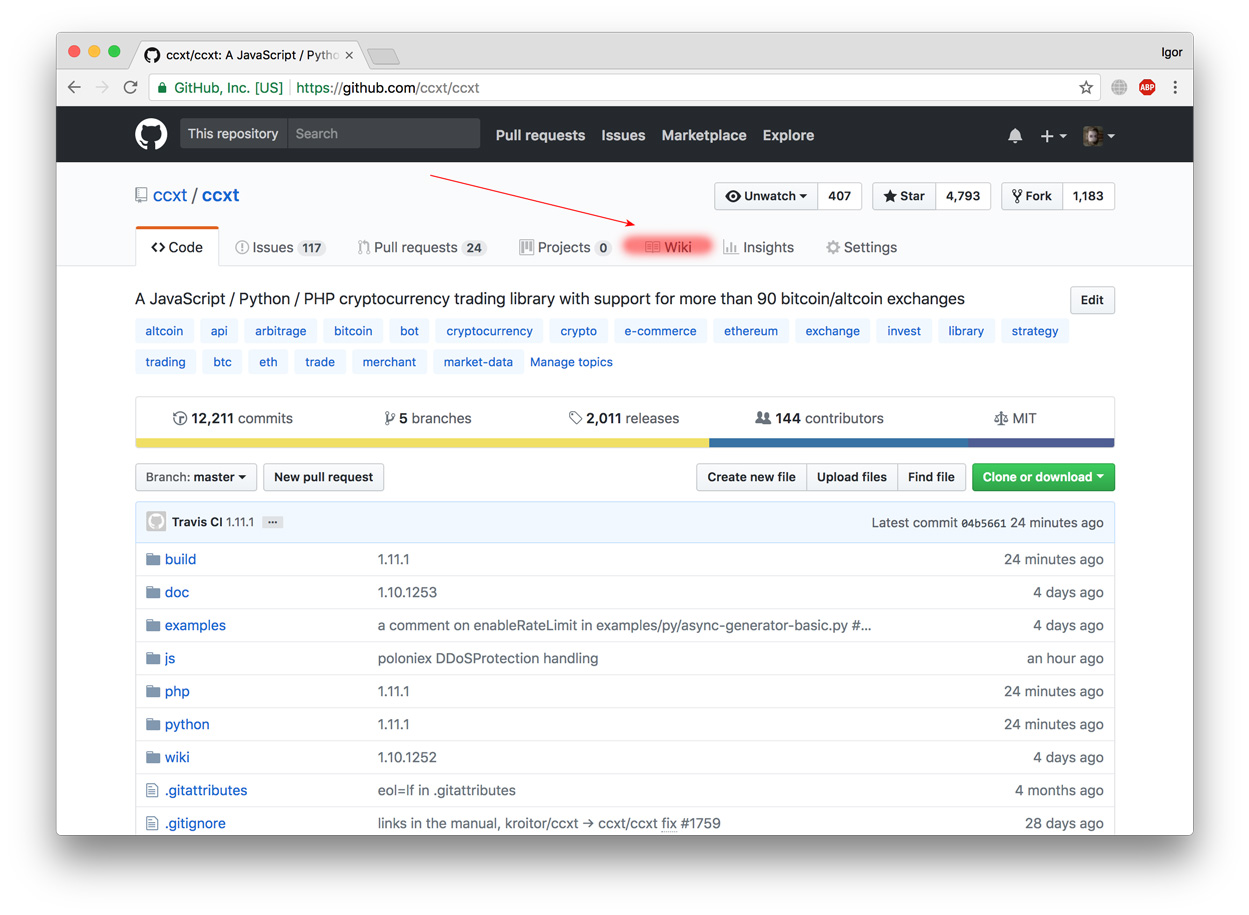Screen dimensions: 1249x915
Task: Open the plus create-new menu
Action: click(x=1053, y=135)
